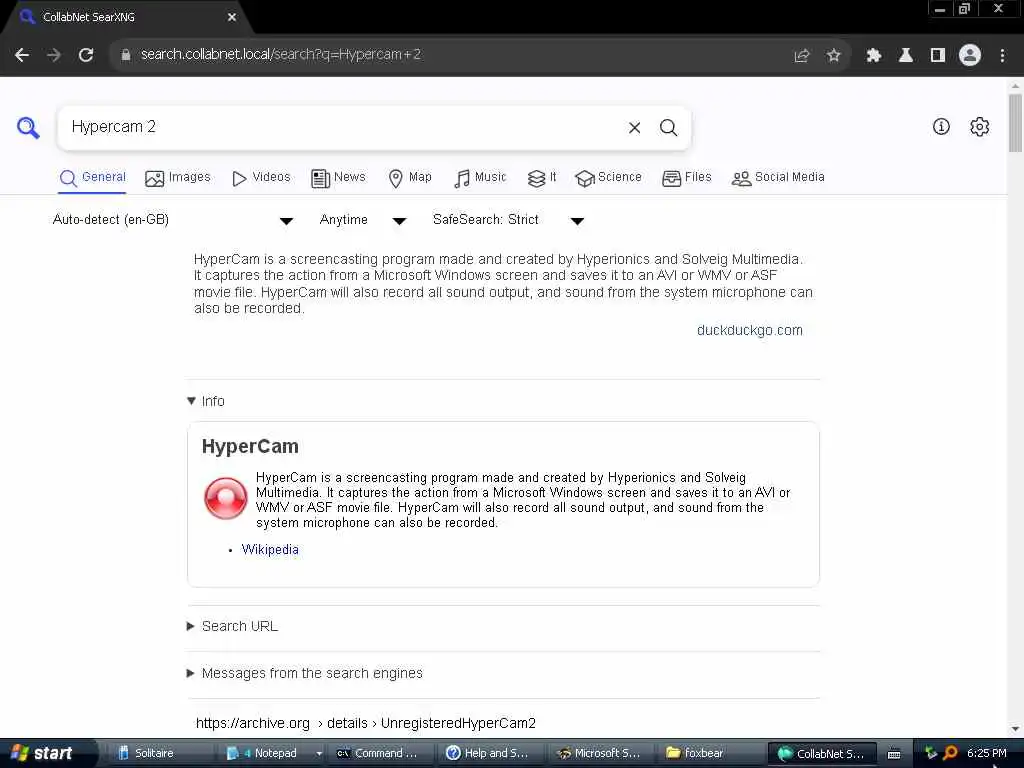Click the 6:25 PM clock
Screen dimensions: 1024x768
tap(987, 753)
